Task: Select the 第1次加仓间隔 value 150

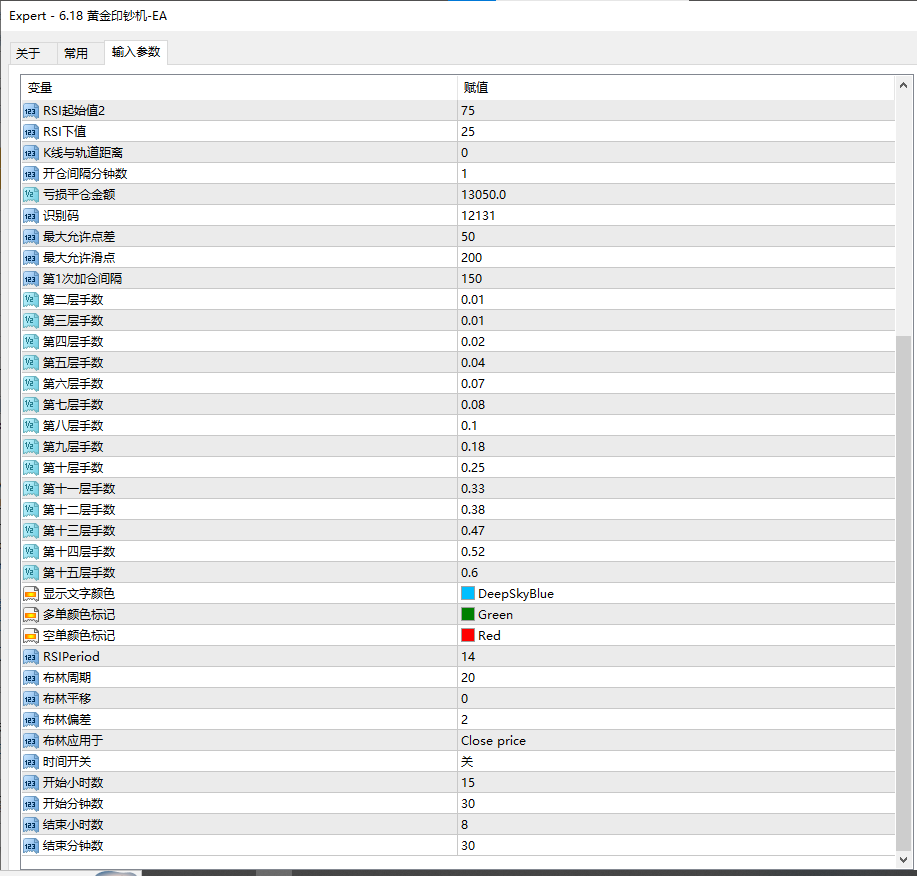Action: (471, 279)
